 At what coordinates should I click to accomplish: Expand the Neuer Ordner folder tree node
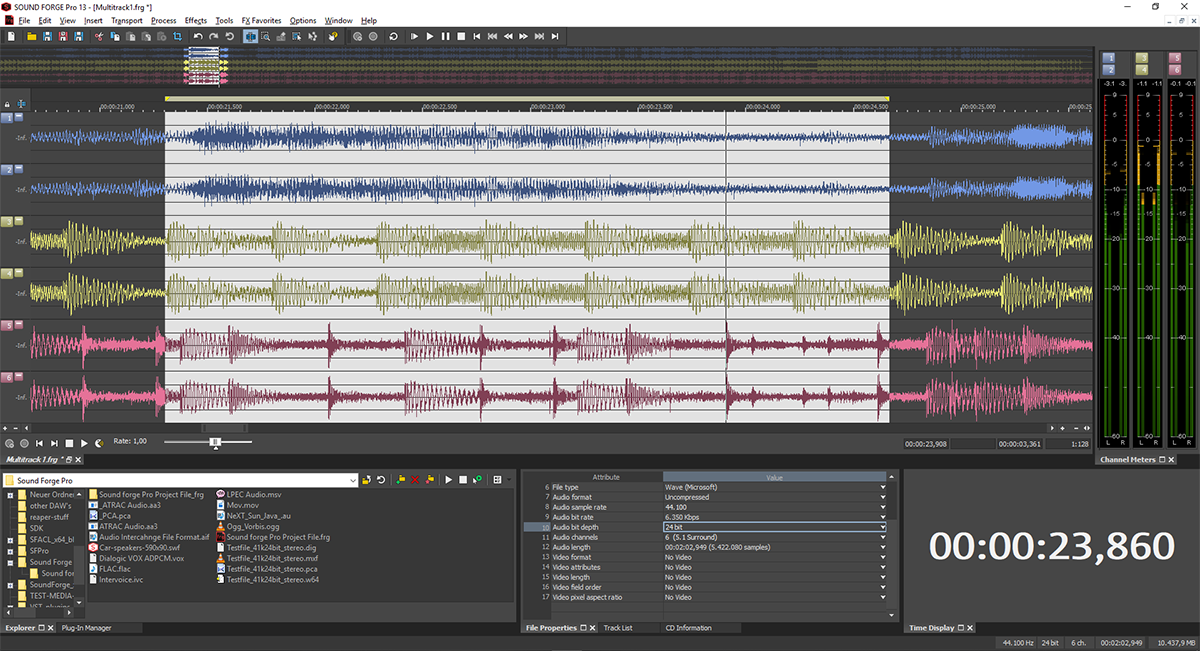[x=10, y=495]
